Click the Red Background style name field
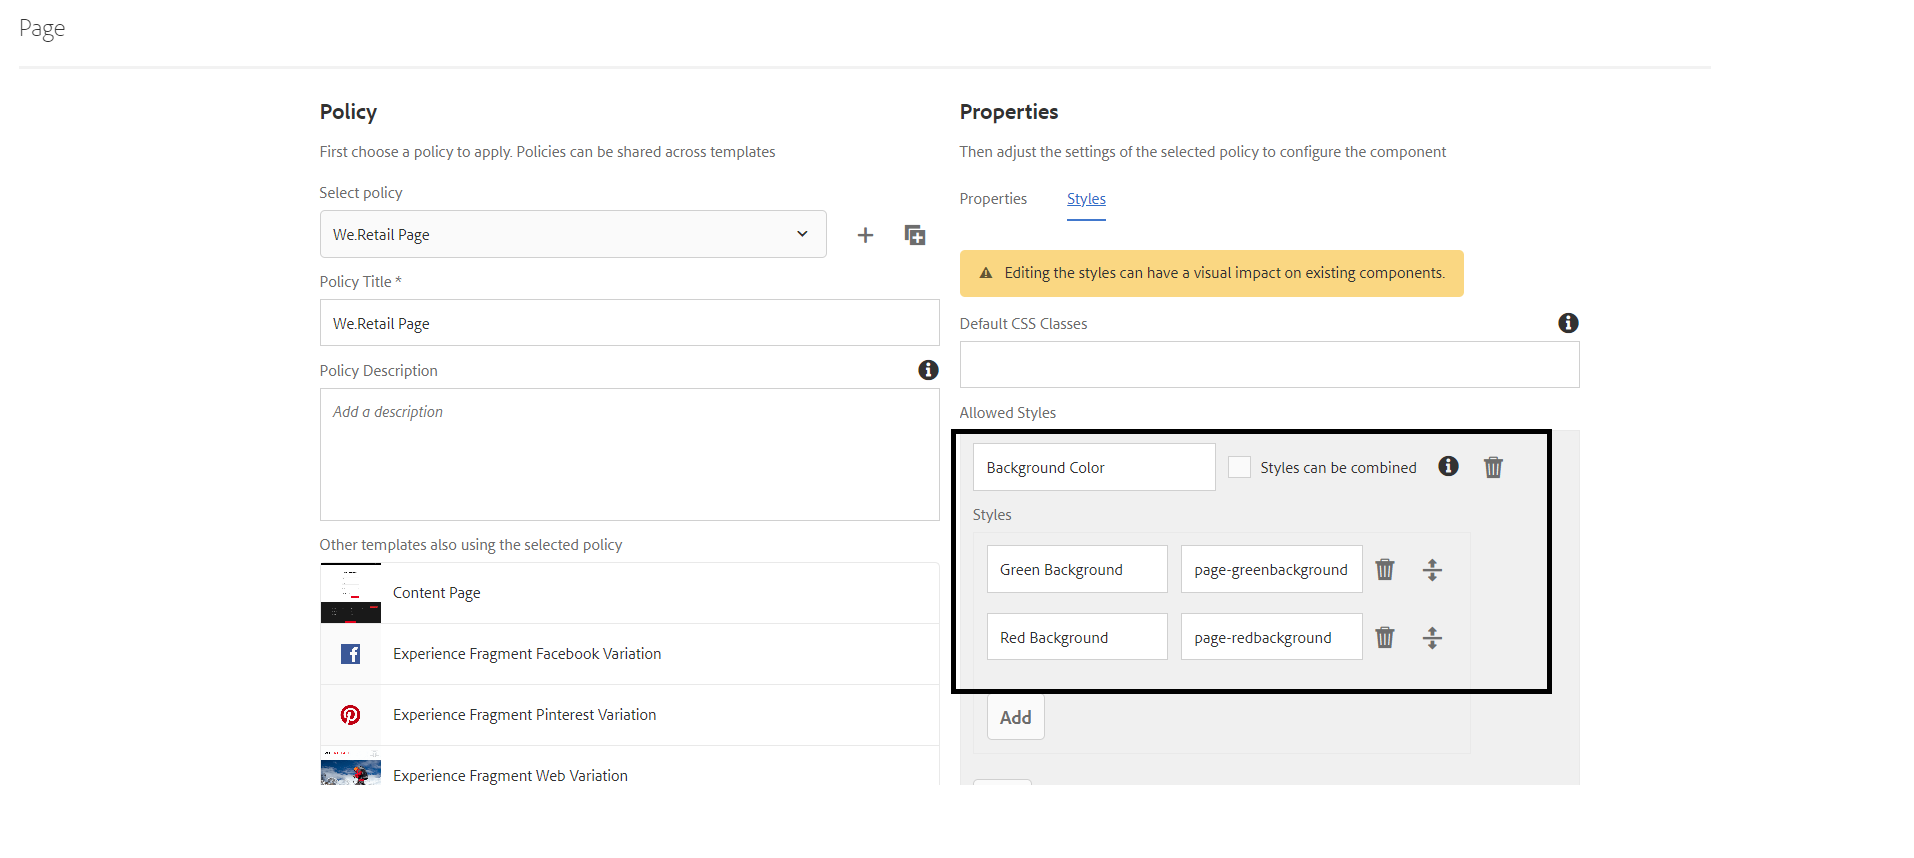 [1077, 637]
